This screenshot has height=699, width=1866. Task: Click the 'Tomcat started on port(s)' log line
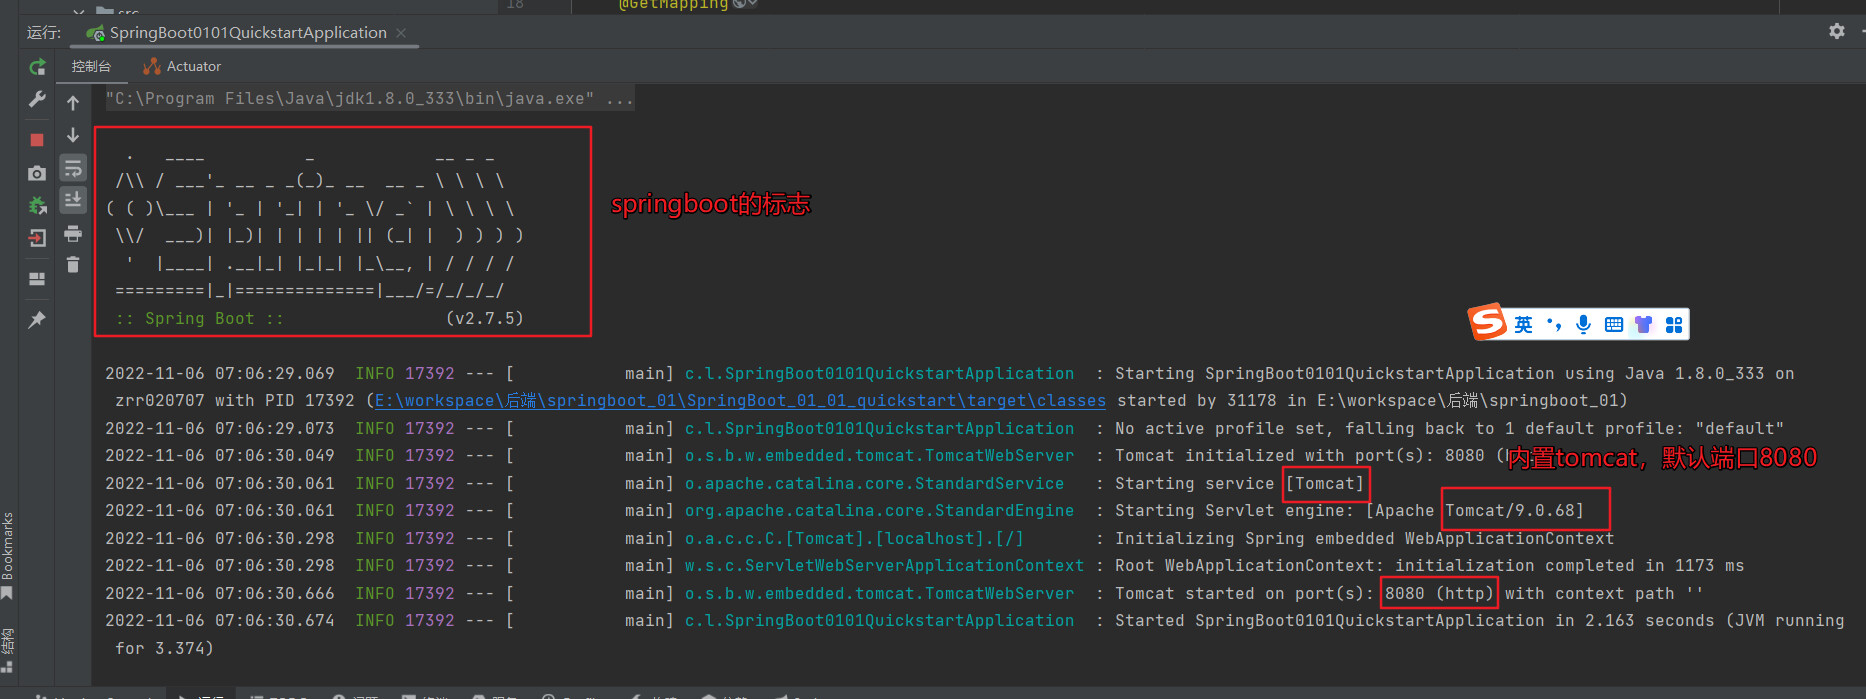pyautogui.click(x=903, y=593)
